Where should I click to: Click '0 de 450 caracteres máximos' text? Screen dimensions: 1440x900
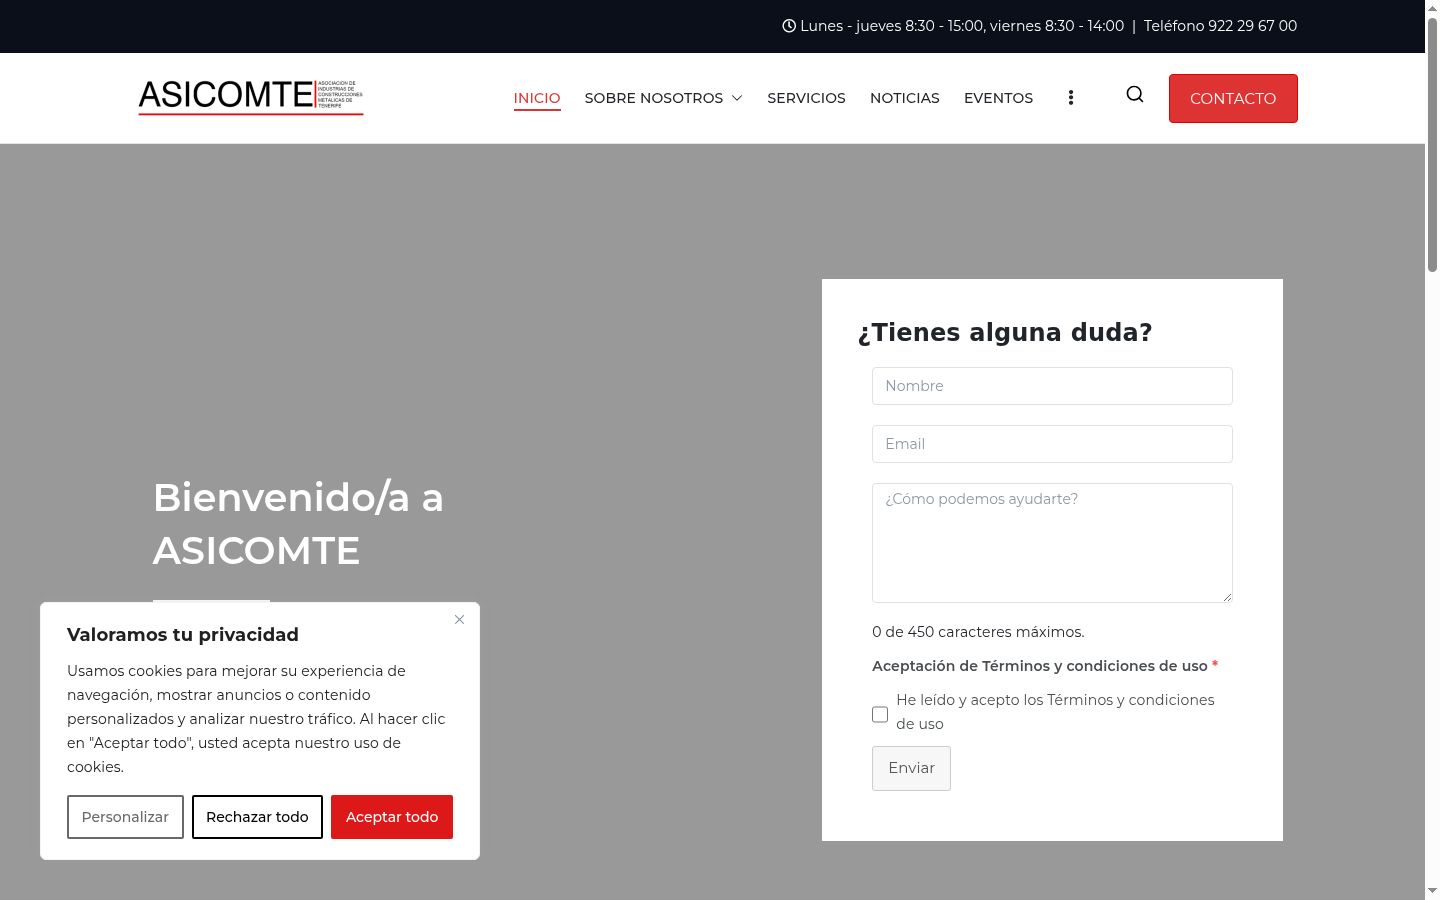(x=978, y=632)
